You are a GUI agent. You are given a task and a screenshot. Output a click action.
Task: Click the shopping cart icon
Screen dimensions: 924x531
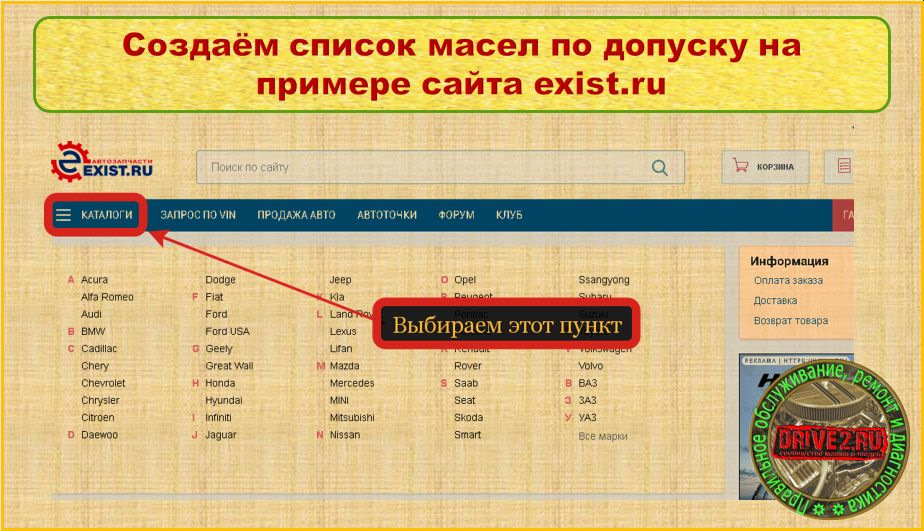click(740, 166)
